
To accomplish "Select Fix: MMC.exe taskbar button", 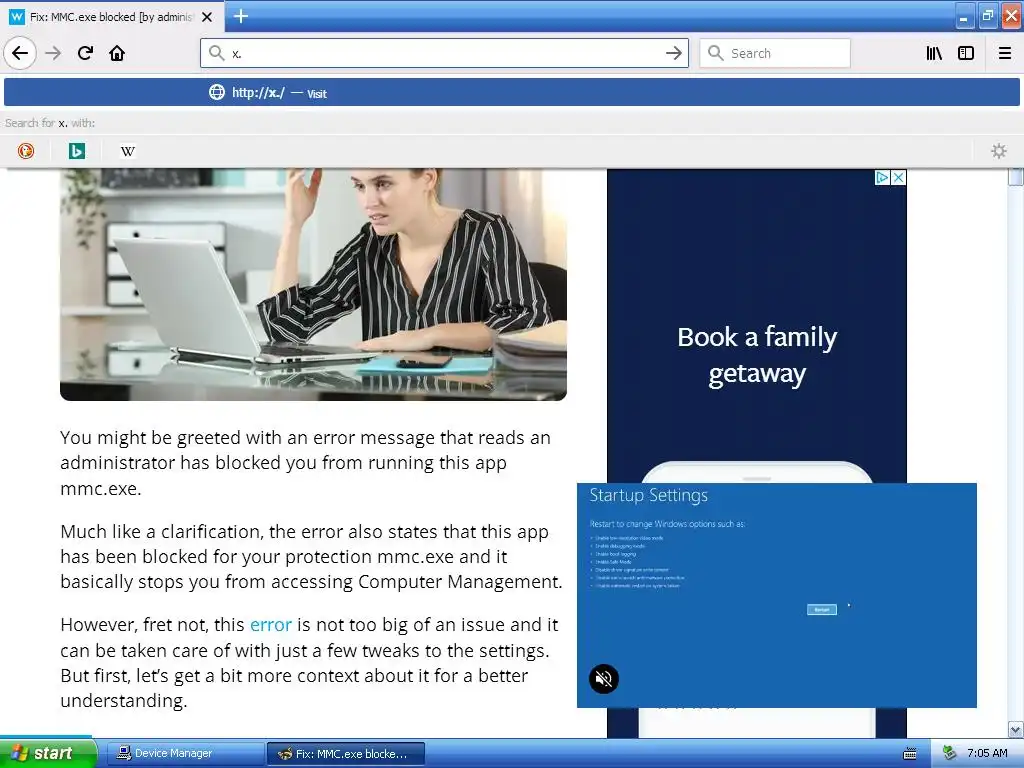I will pos(346,753).
